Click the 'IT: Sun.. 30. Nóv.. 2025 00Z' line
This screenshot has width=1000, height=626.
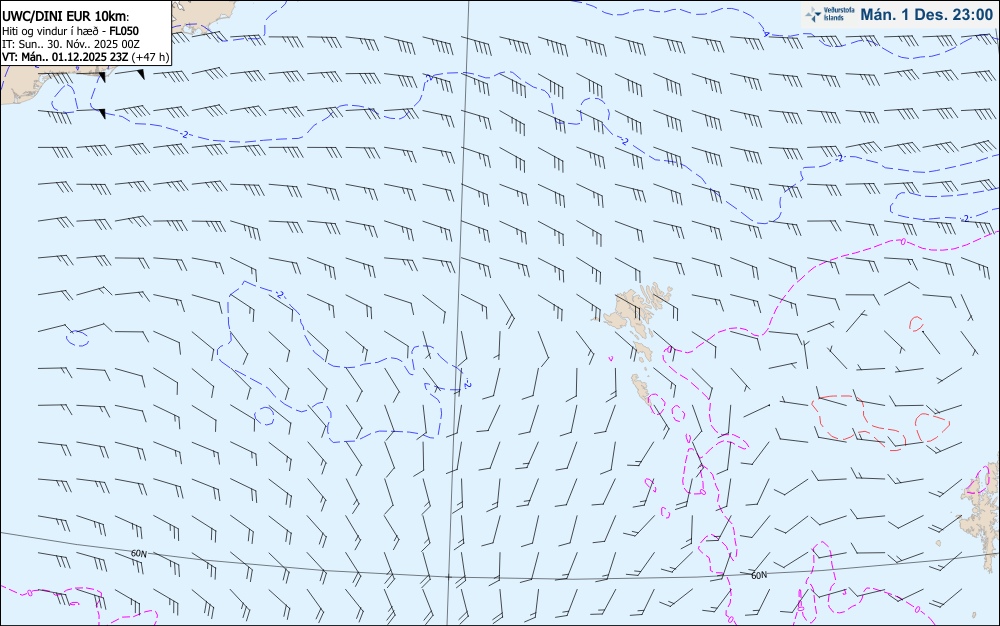(71, 44)
